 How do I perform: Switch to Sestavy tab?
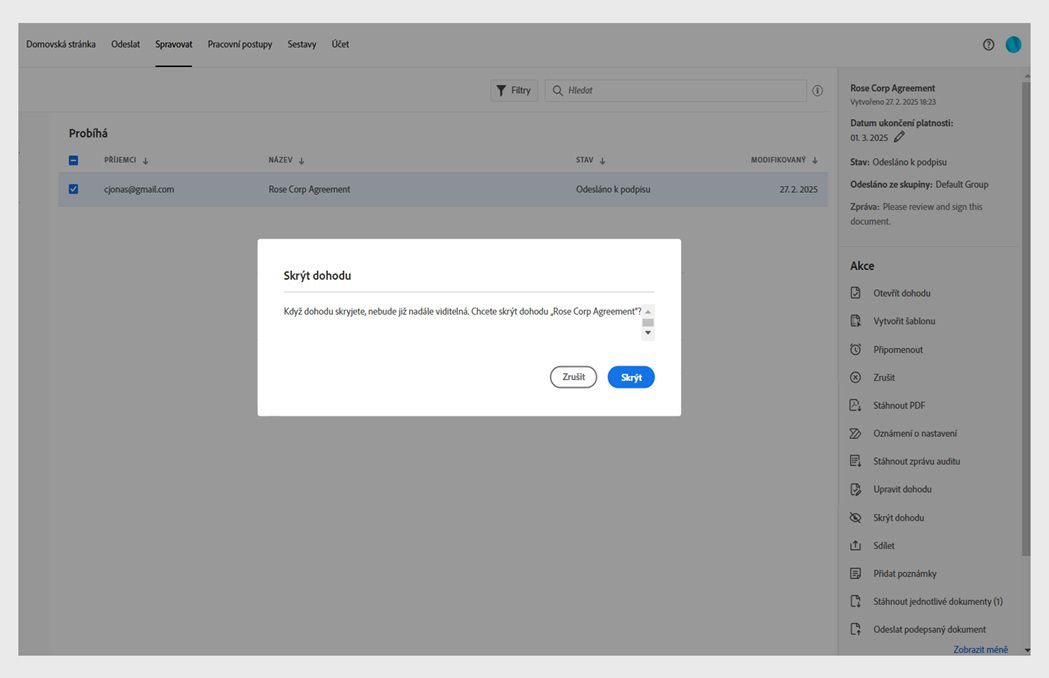click(x=302, y=44)
